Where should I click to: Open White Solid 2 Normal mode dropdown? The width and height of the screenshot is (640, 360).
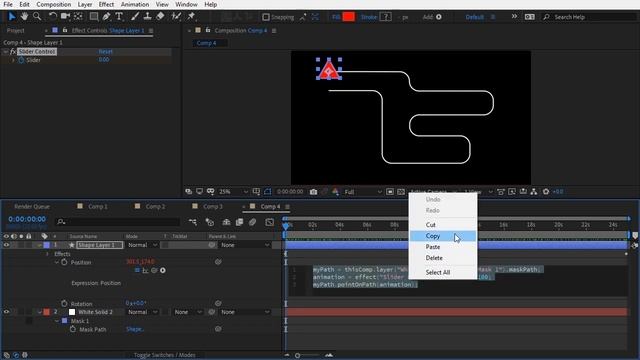(x=142, y=312)
